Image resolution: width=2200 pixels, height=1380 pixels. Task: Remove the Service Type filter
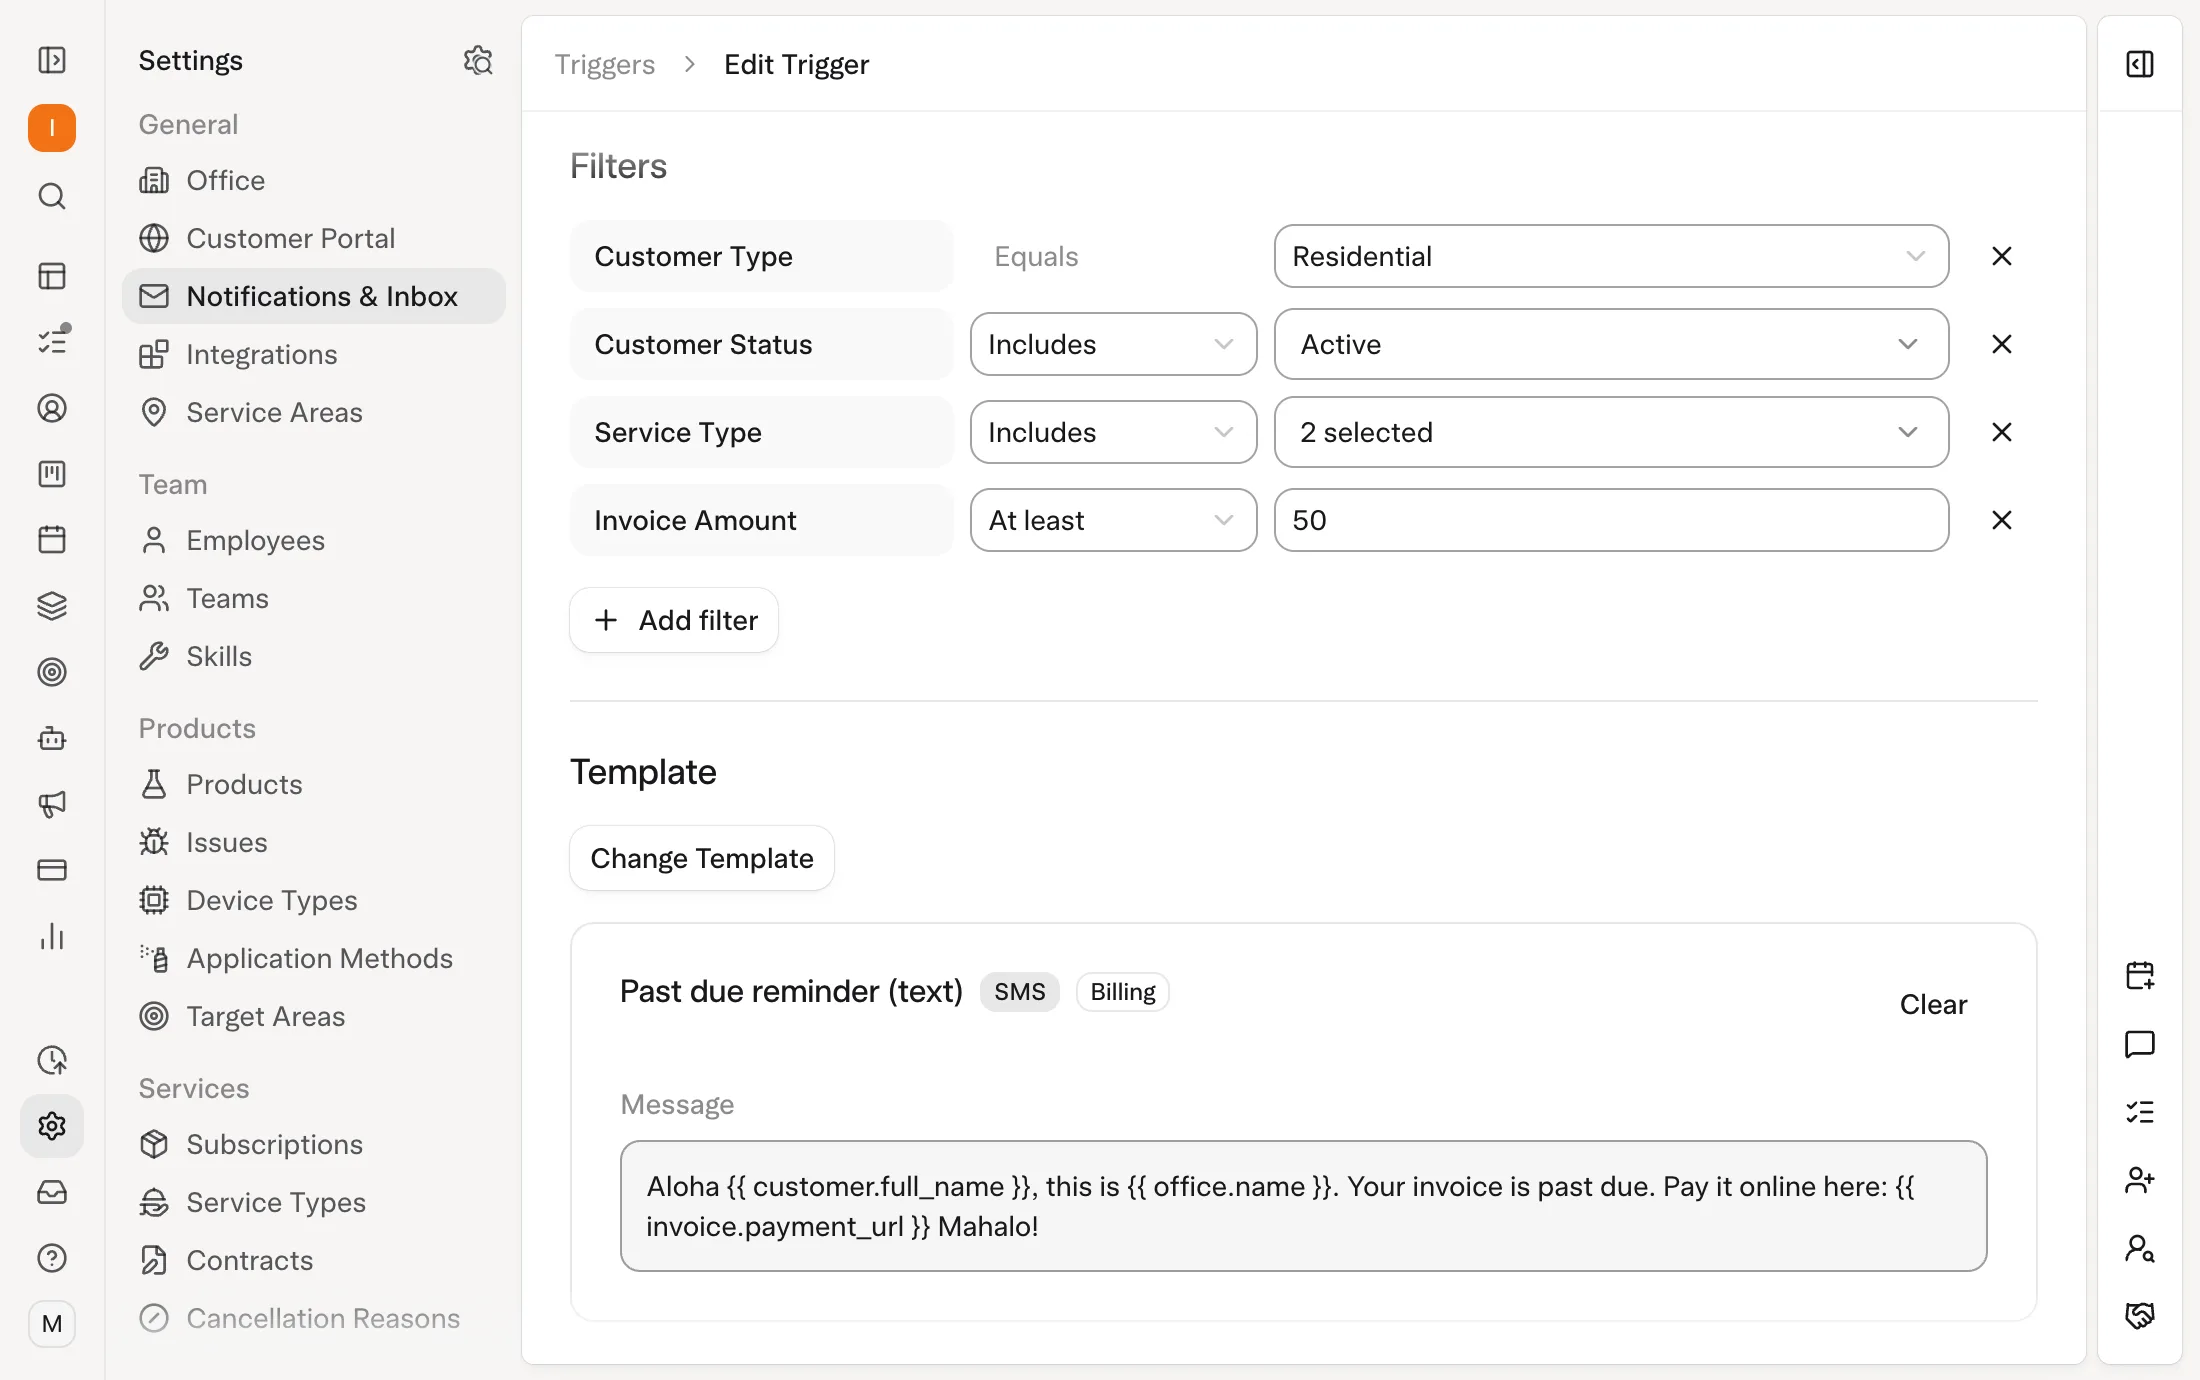point(2002,432)
